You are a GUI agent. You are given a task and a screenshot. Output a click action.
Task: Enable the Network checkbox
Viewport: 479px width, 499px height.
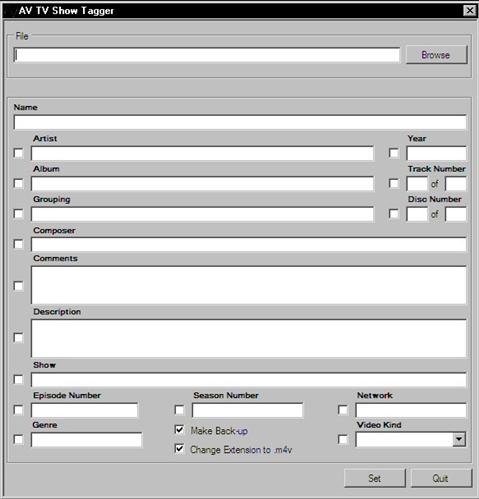(343, 410)
